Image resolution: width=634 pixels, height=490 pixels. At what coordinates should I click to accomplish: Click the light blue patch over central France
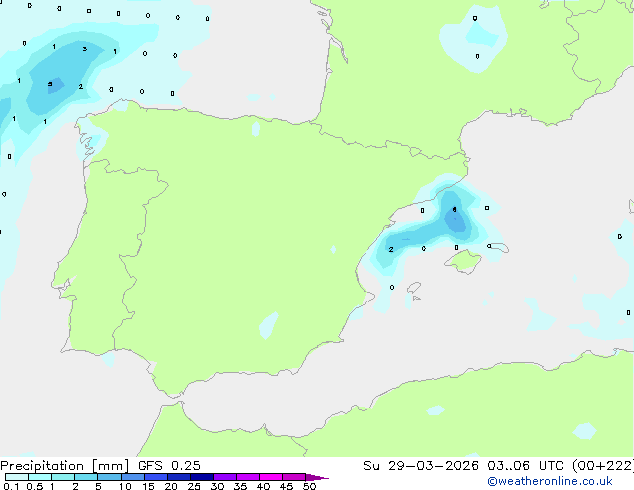click(474, 39)
